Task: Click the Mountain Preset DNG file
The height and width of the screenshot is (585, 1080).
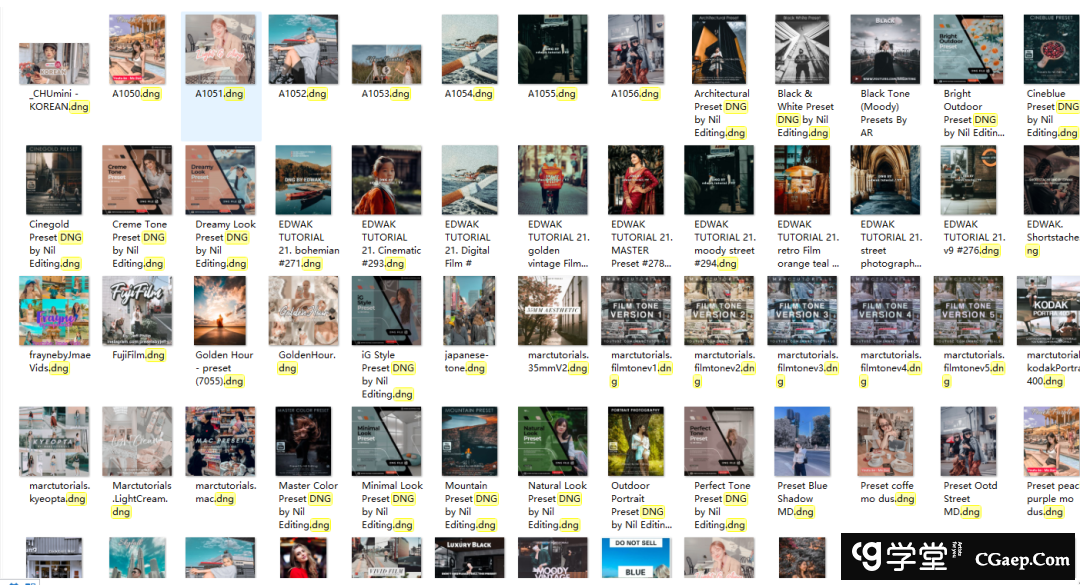Action: coord(470,441)
